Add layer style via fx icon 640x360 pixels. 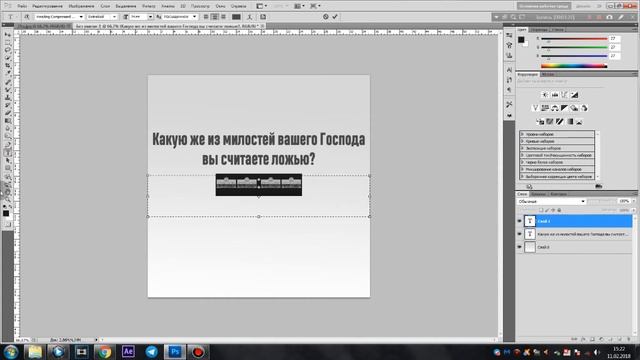[x=583, y=339]
